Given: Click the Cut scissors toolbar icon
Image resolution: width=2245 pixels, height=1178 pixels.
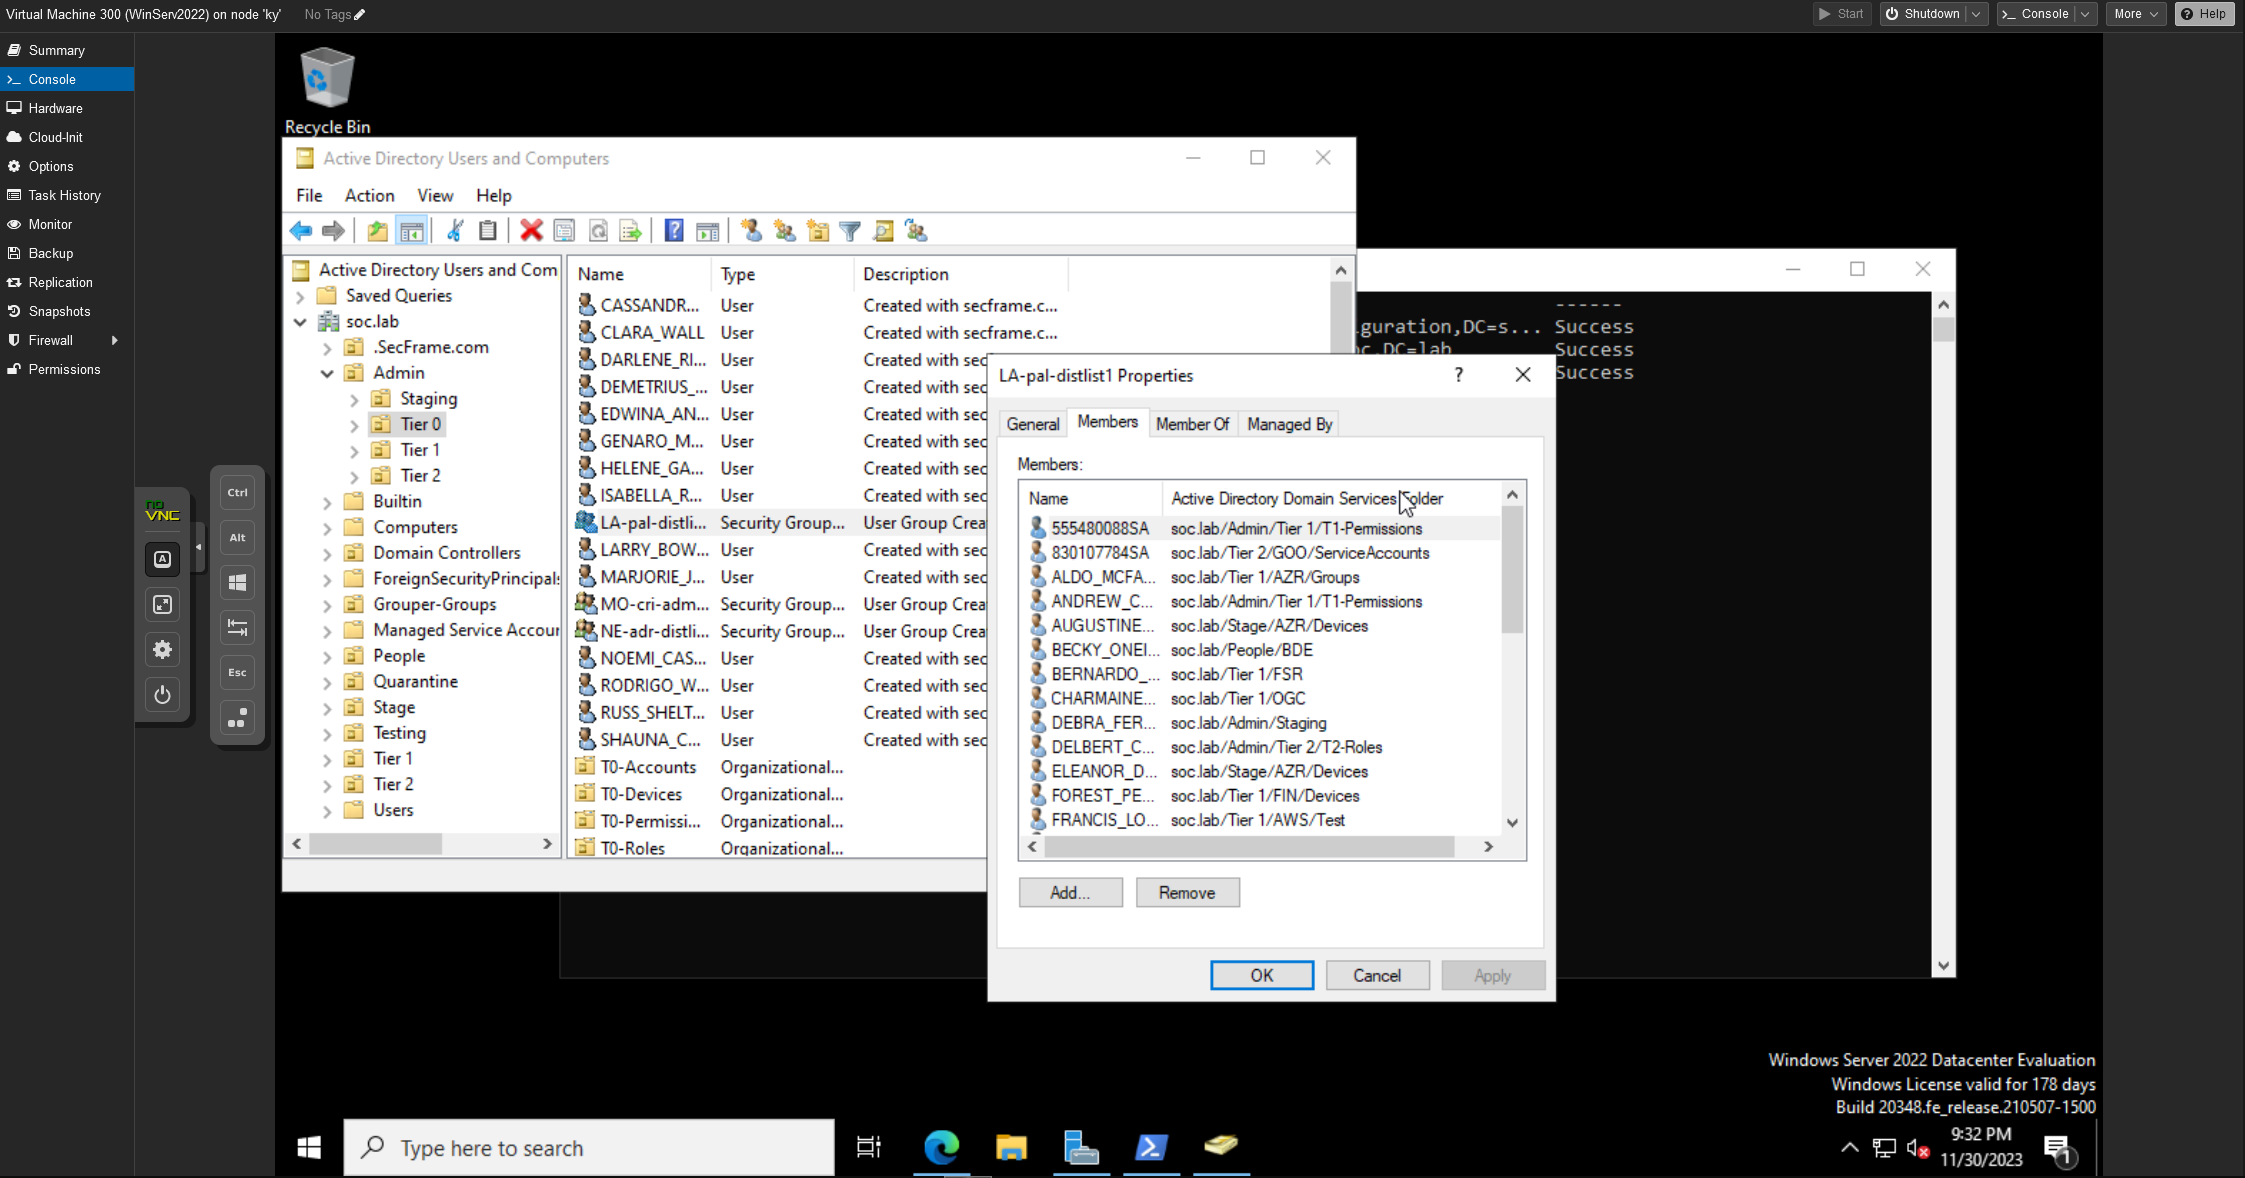Looking at the screenshot, I should [455, 231].
